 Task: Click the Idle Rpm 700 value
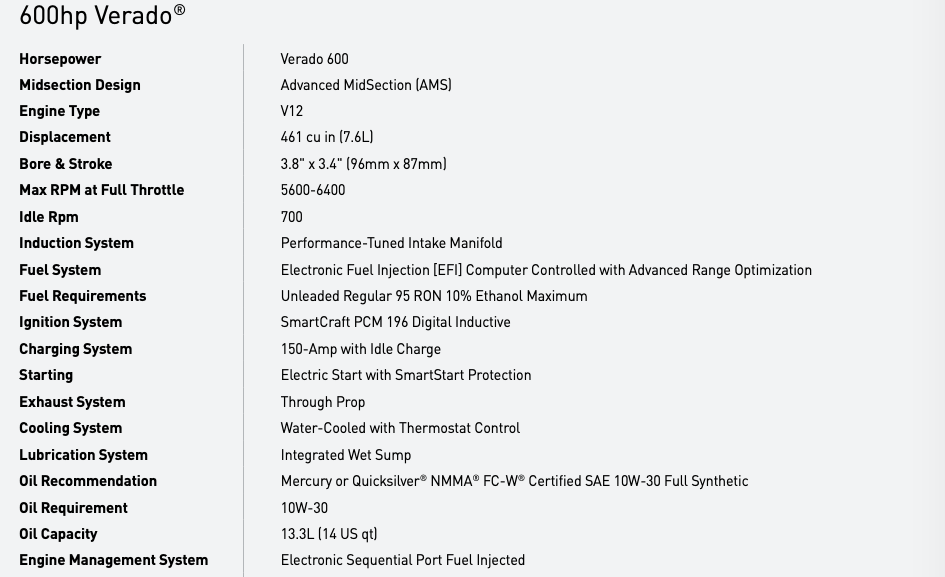tap(292, 217)
